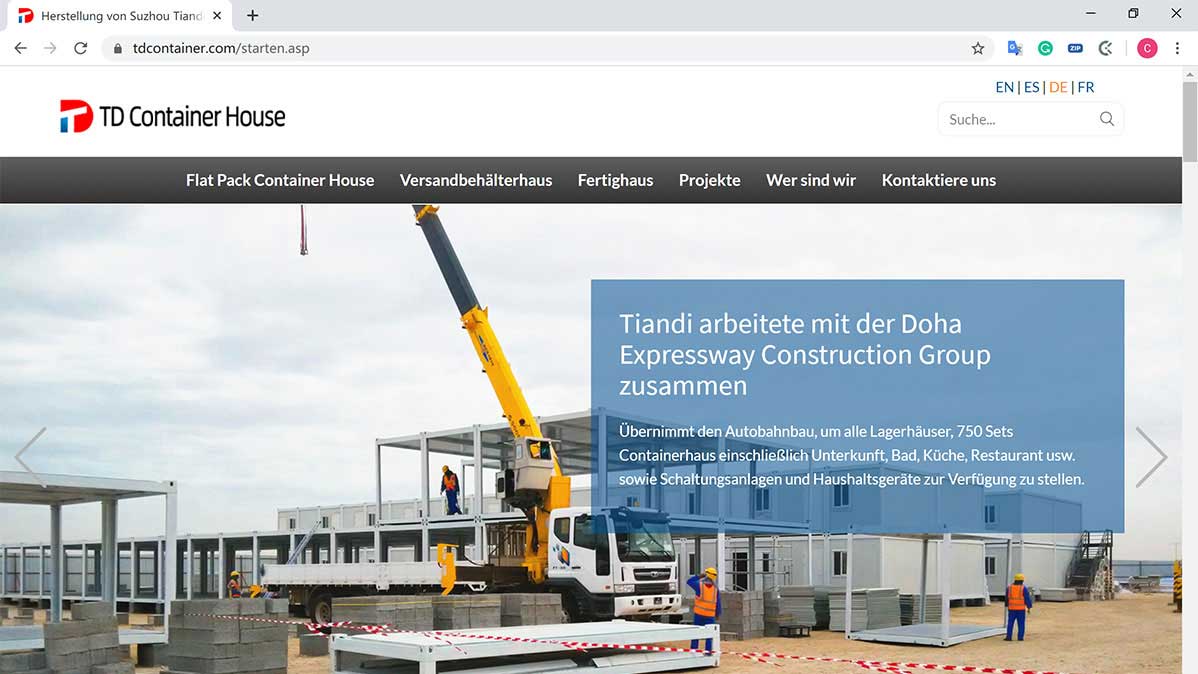Advance to next slide in banner
The width and height of the screenshot is (1198, 674).
(x=1151, y=456)
